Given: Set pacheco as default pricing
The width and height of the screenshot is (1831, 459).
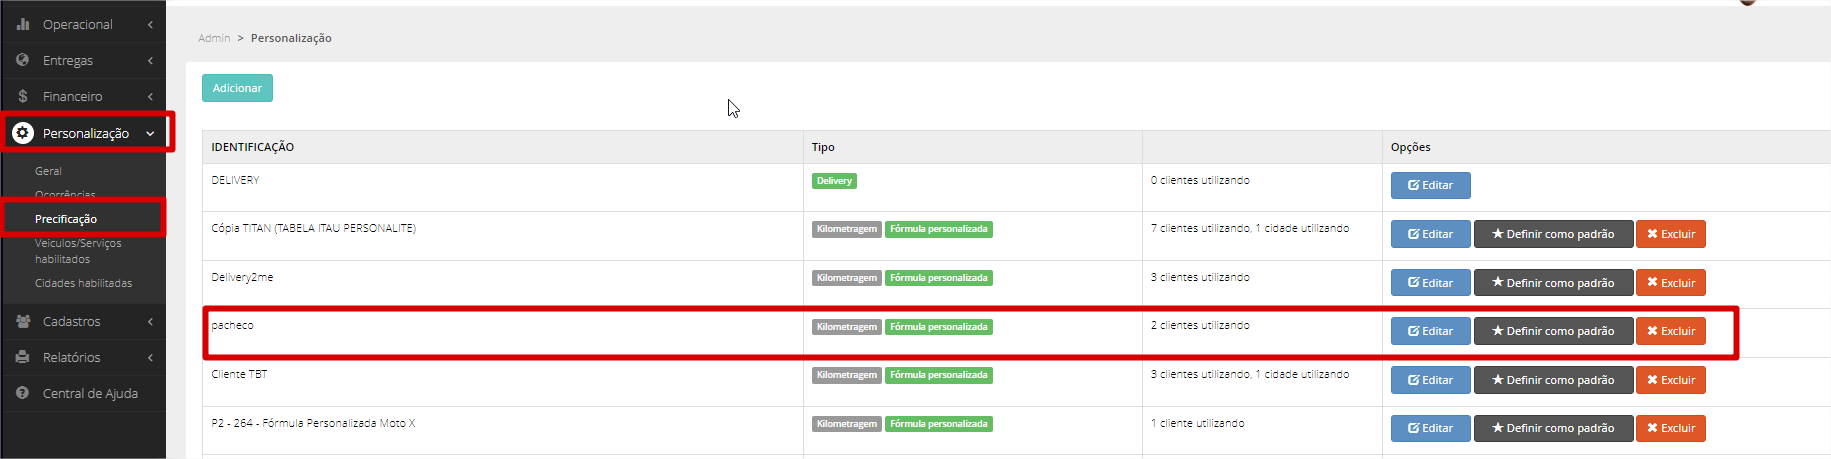Looking at the screenshot, I should point(1553,331).
